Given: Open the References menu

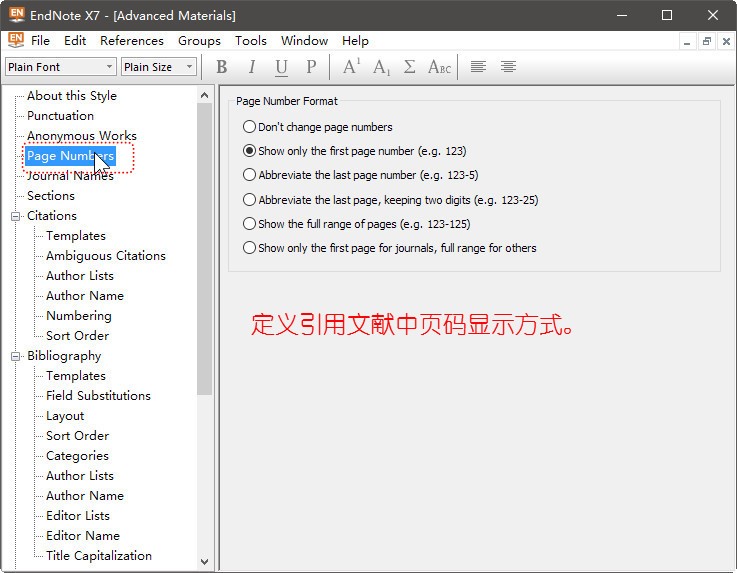Looking at the screenshot, I should 131,41.
